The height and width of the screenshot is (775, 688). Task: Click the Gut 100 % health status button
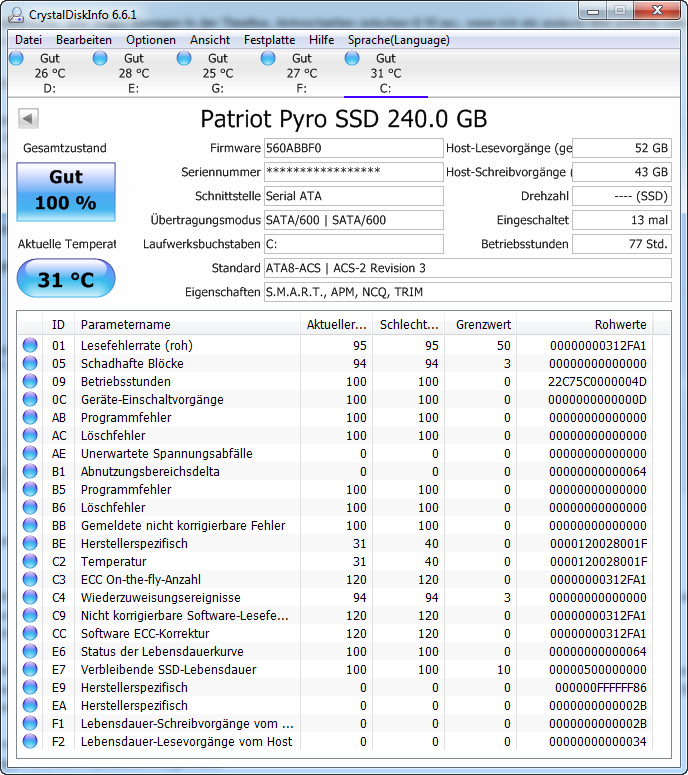(x=66, y=192)
